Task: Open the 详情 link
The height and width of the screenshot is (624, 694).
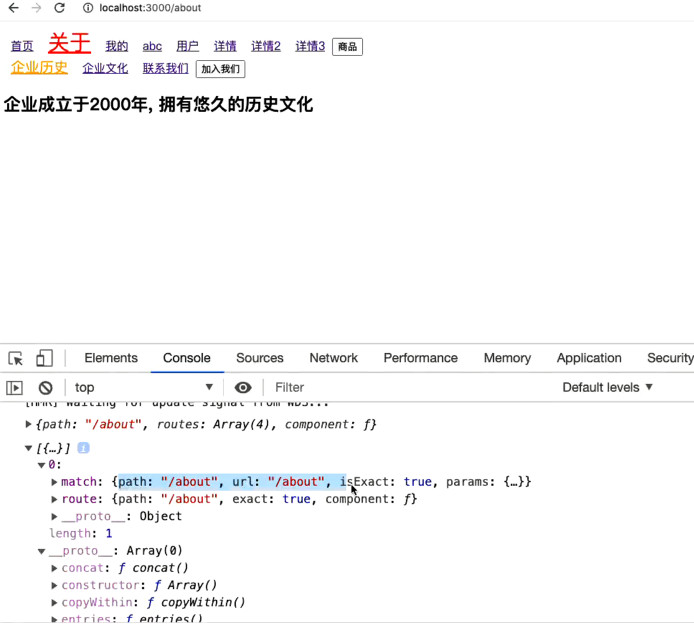Action: coord(225,46)
